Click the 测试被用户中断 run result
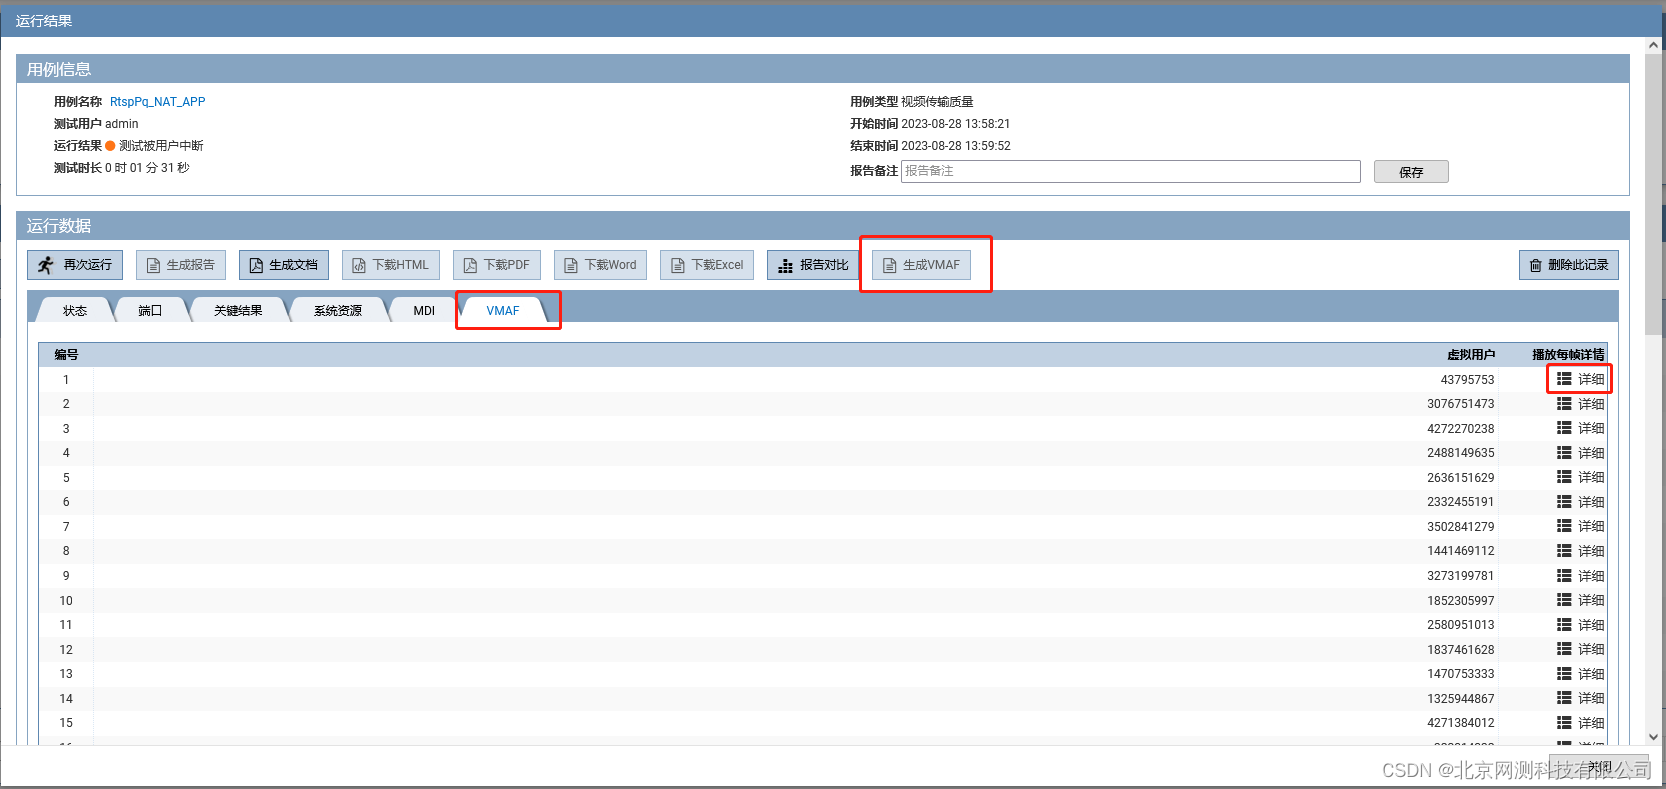 [161, 146]
